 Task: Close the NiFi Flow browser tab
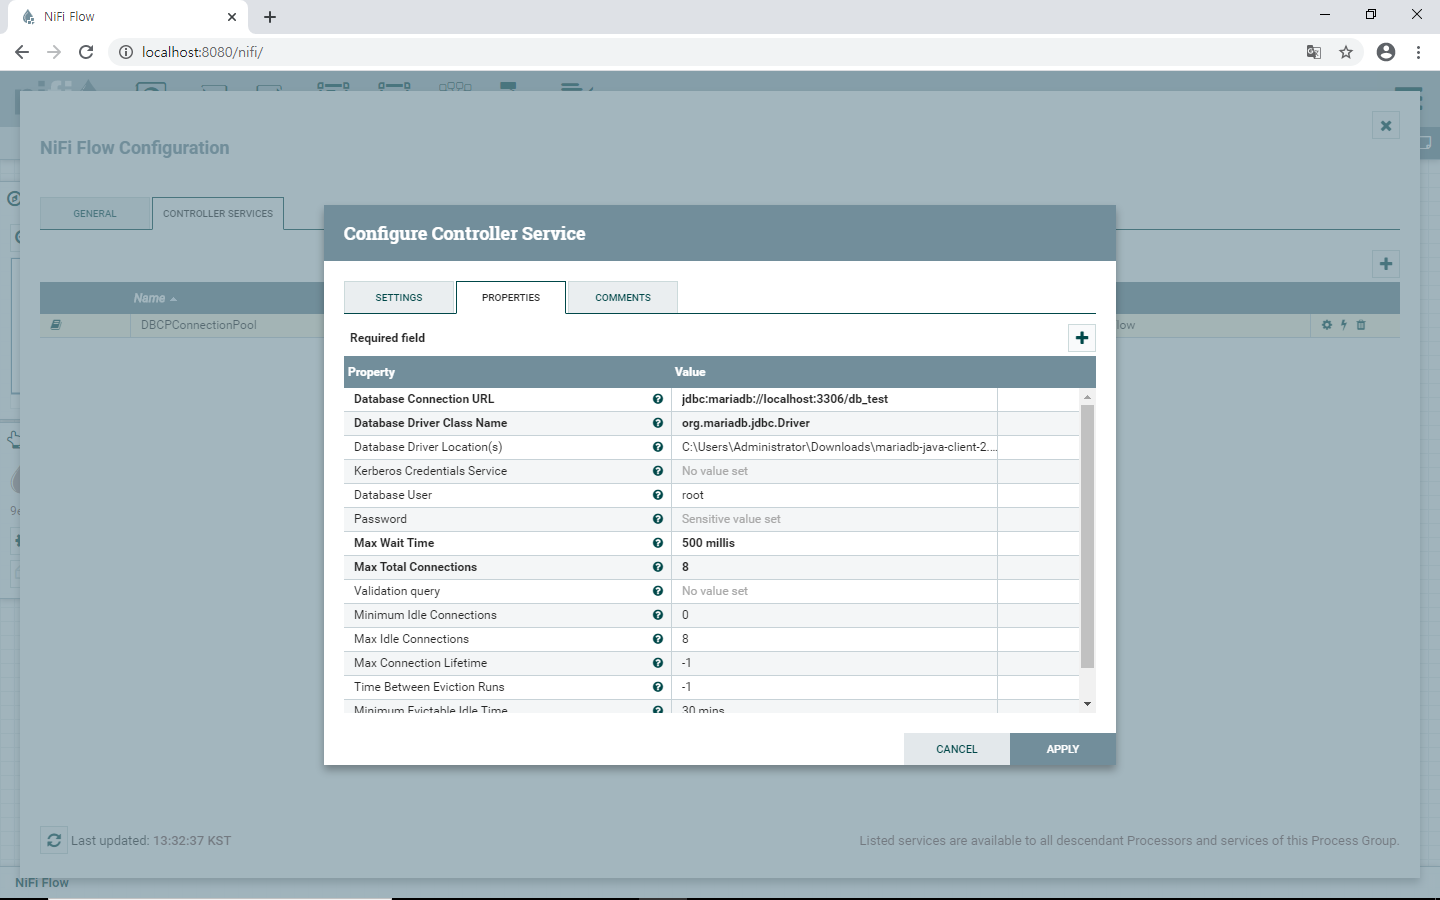(x=232, y=17)
